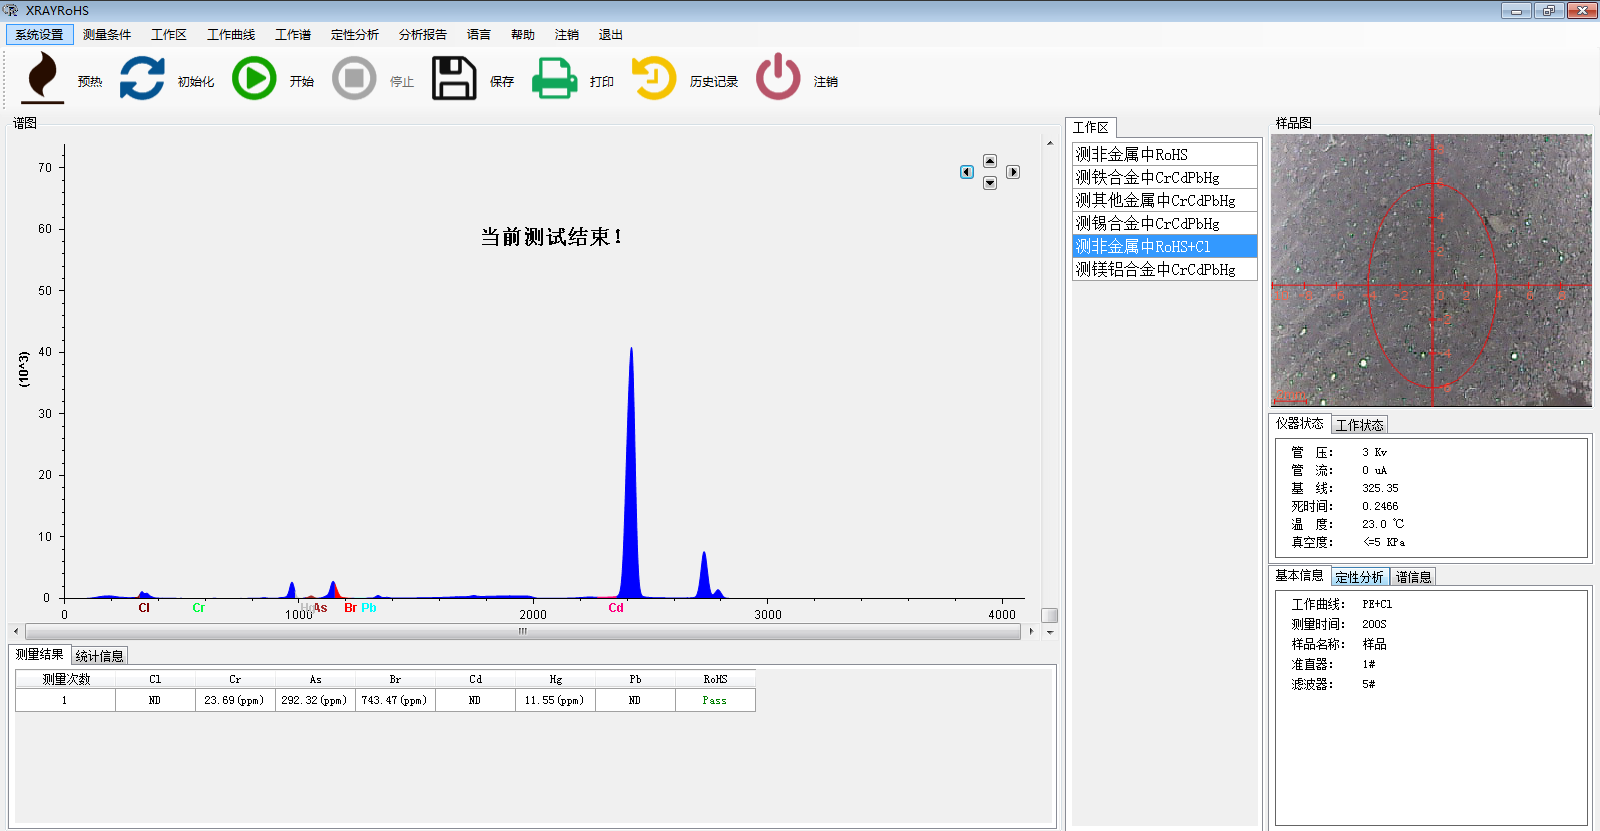Print report with the green printer icon

click(x=554, y=78)
